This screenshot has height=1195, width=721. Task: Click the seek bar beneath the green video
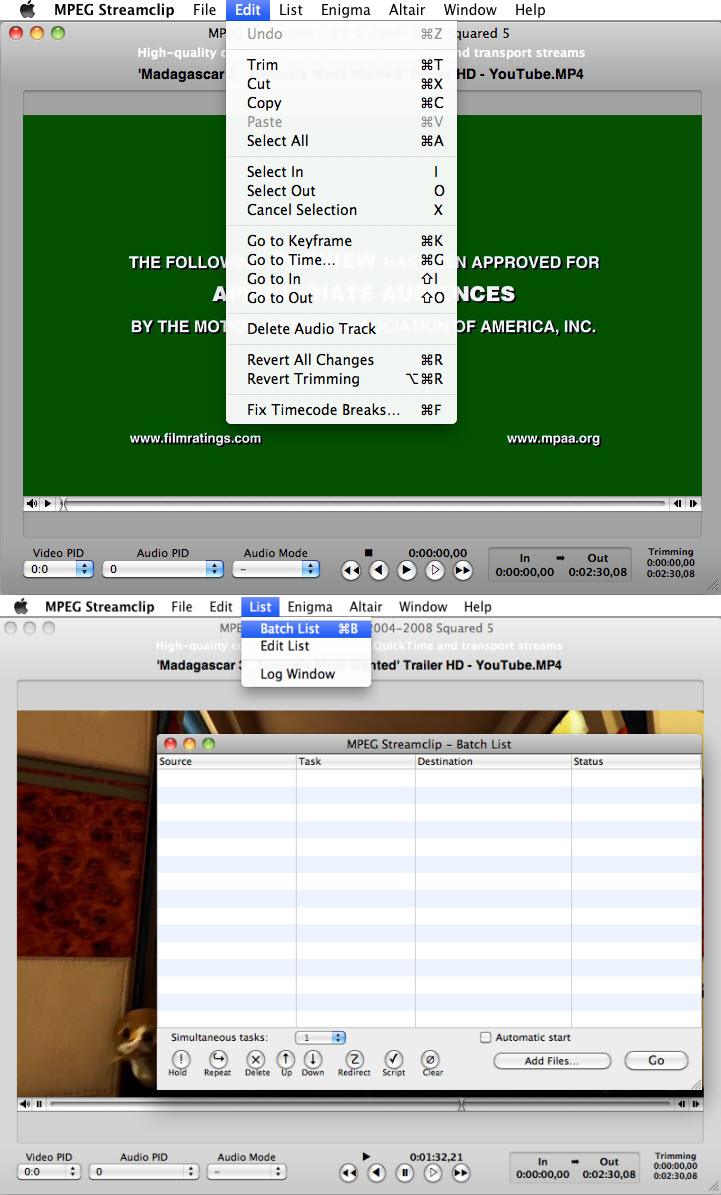tap(365, 504)
